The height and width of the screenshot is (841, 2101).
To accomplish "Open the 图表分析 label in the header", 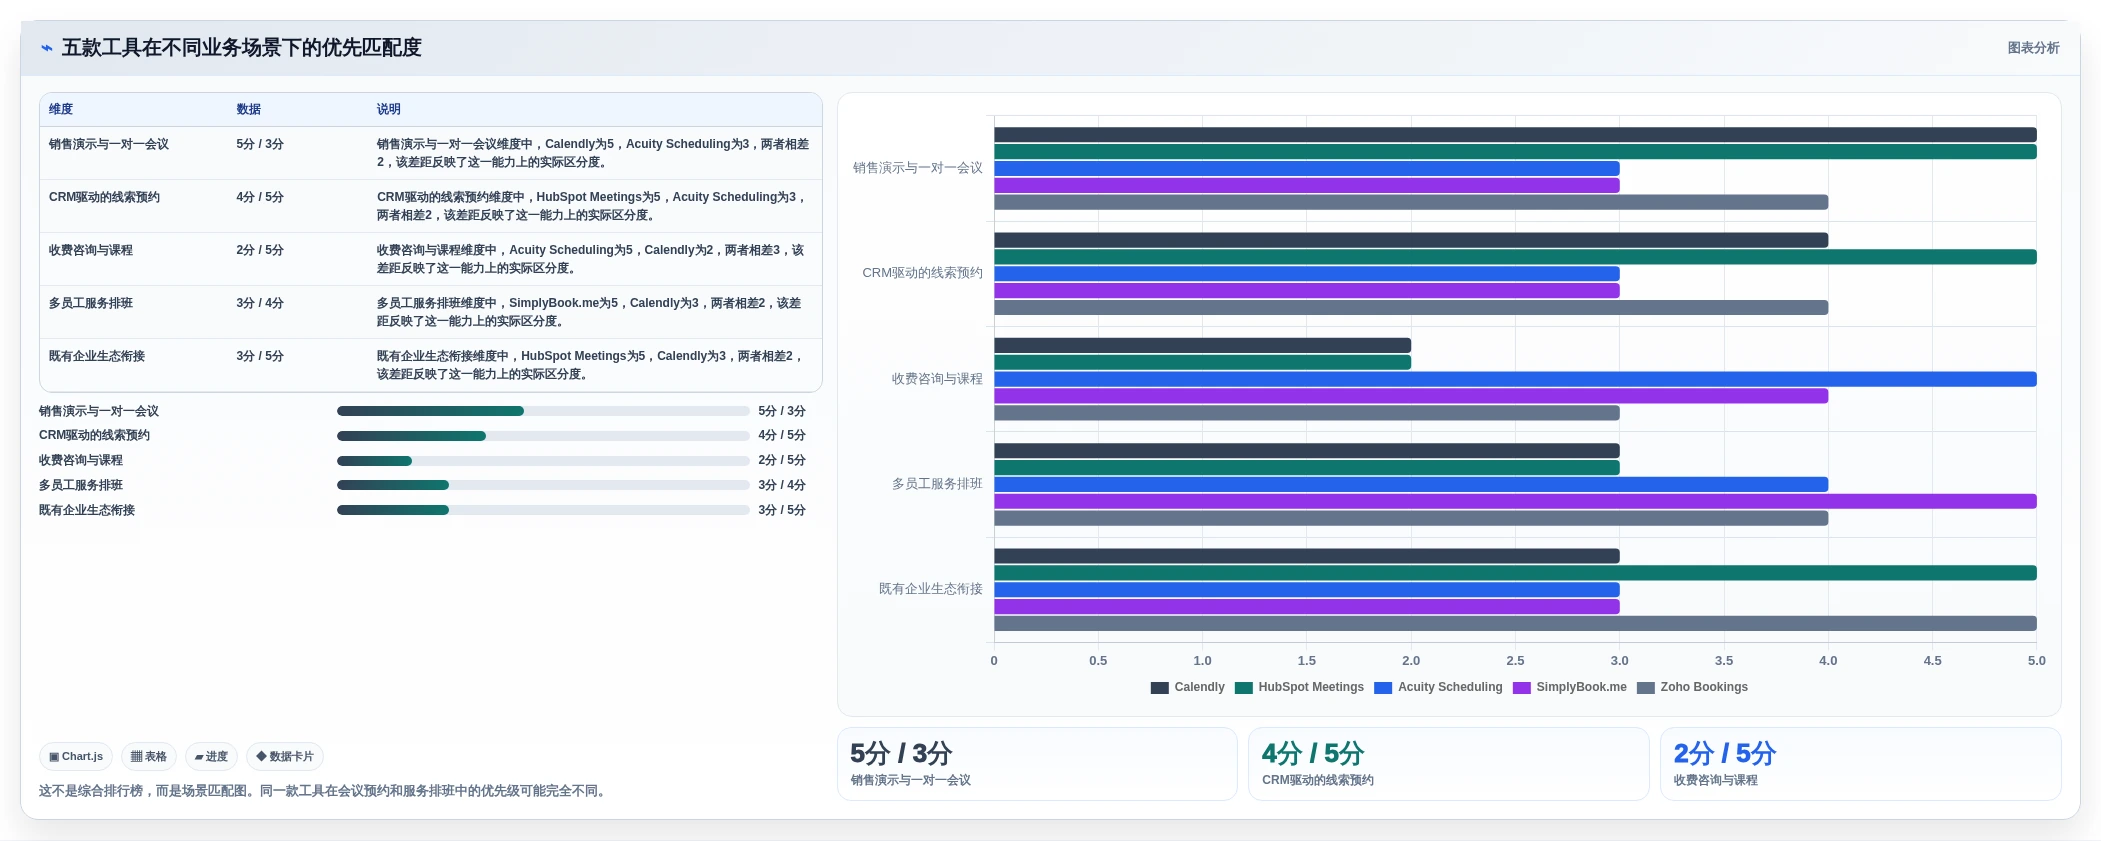I will point(2033,48).
